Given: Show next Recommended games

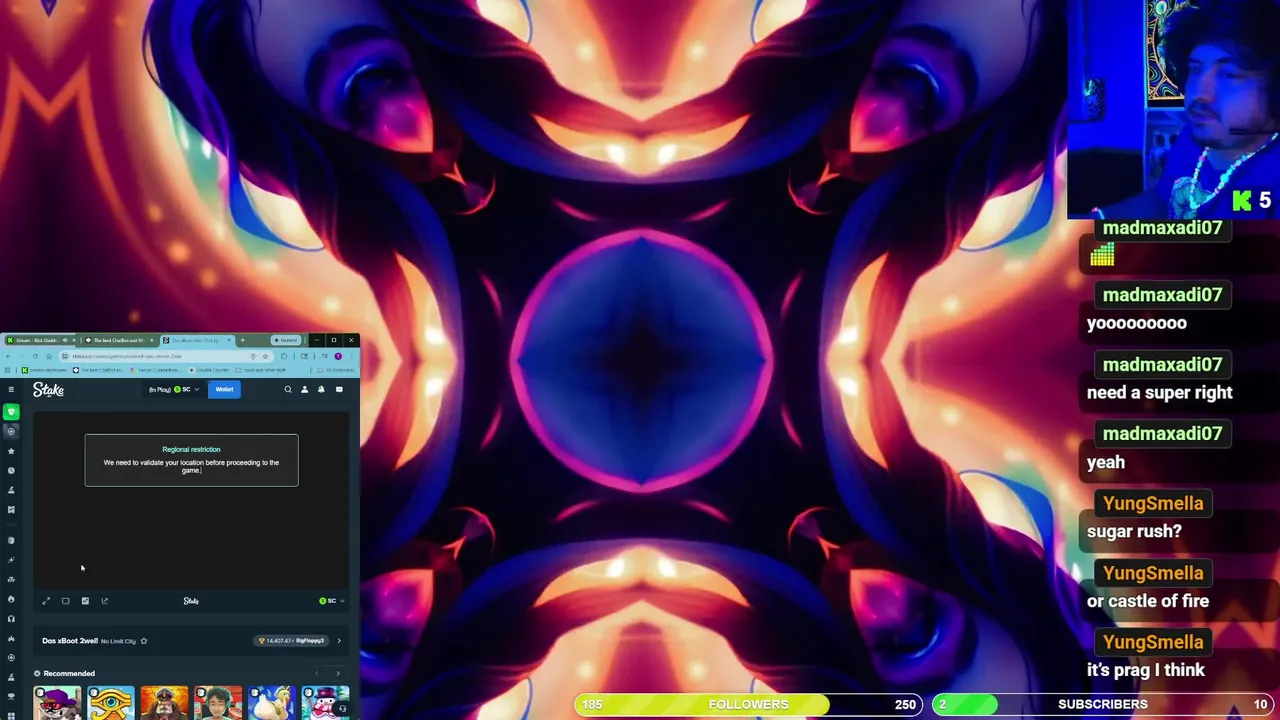Looking at the screenshot, I should pyautogui.click(x=338, y=673).
